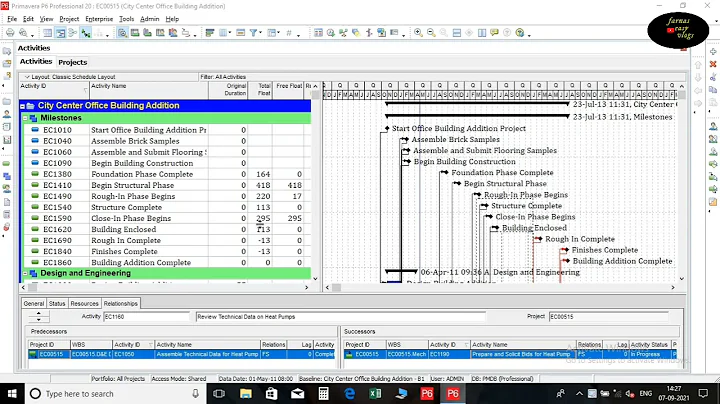Toggle the Gantt Chart view icon
Screen dimensions: 720x404
tap(60, 33)
